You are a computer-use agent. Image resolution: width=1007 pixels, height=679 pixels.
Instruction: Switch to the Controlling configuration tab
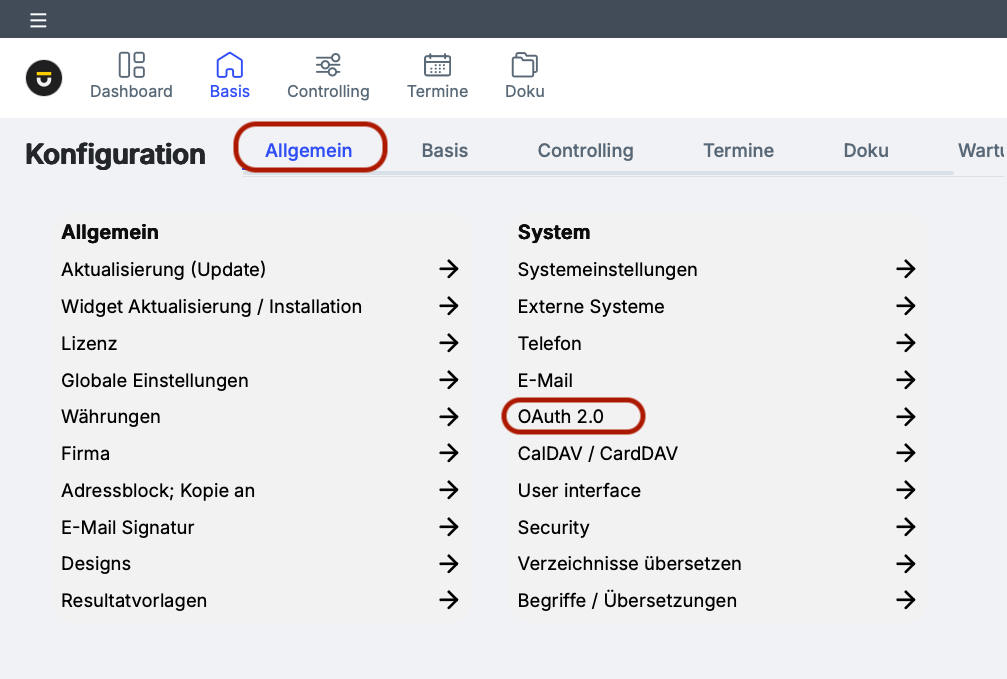pos(585,151)
